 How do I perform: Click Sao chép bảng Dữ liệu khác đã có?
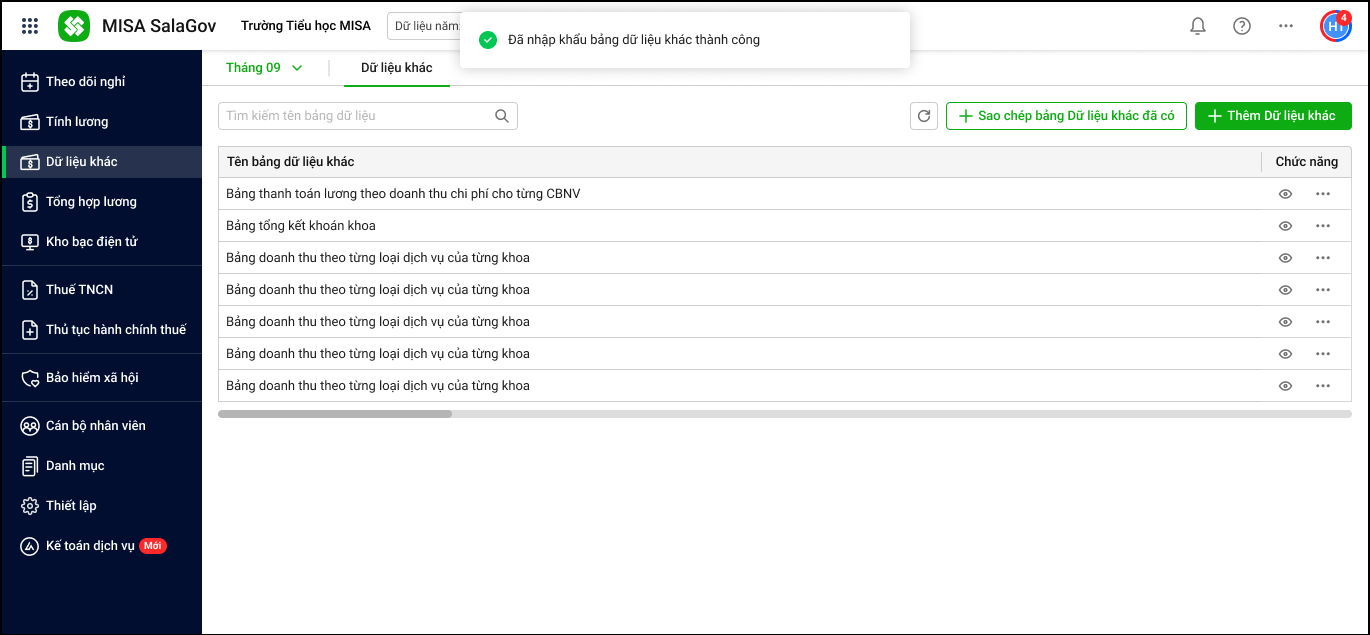click(x=1065, y=116)
